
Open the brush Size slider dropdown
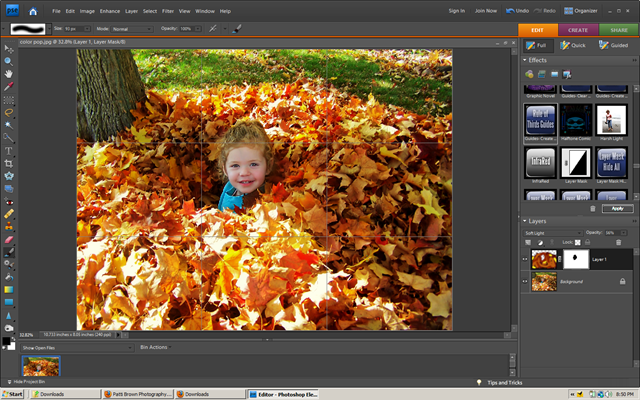click(87, 29)
